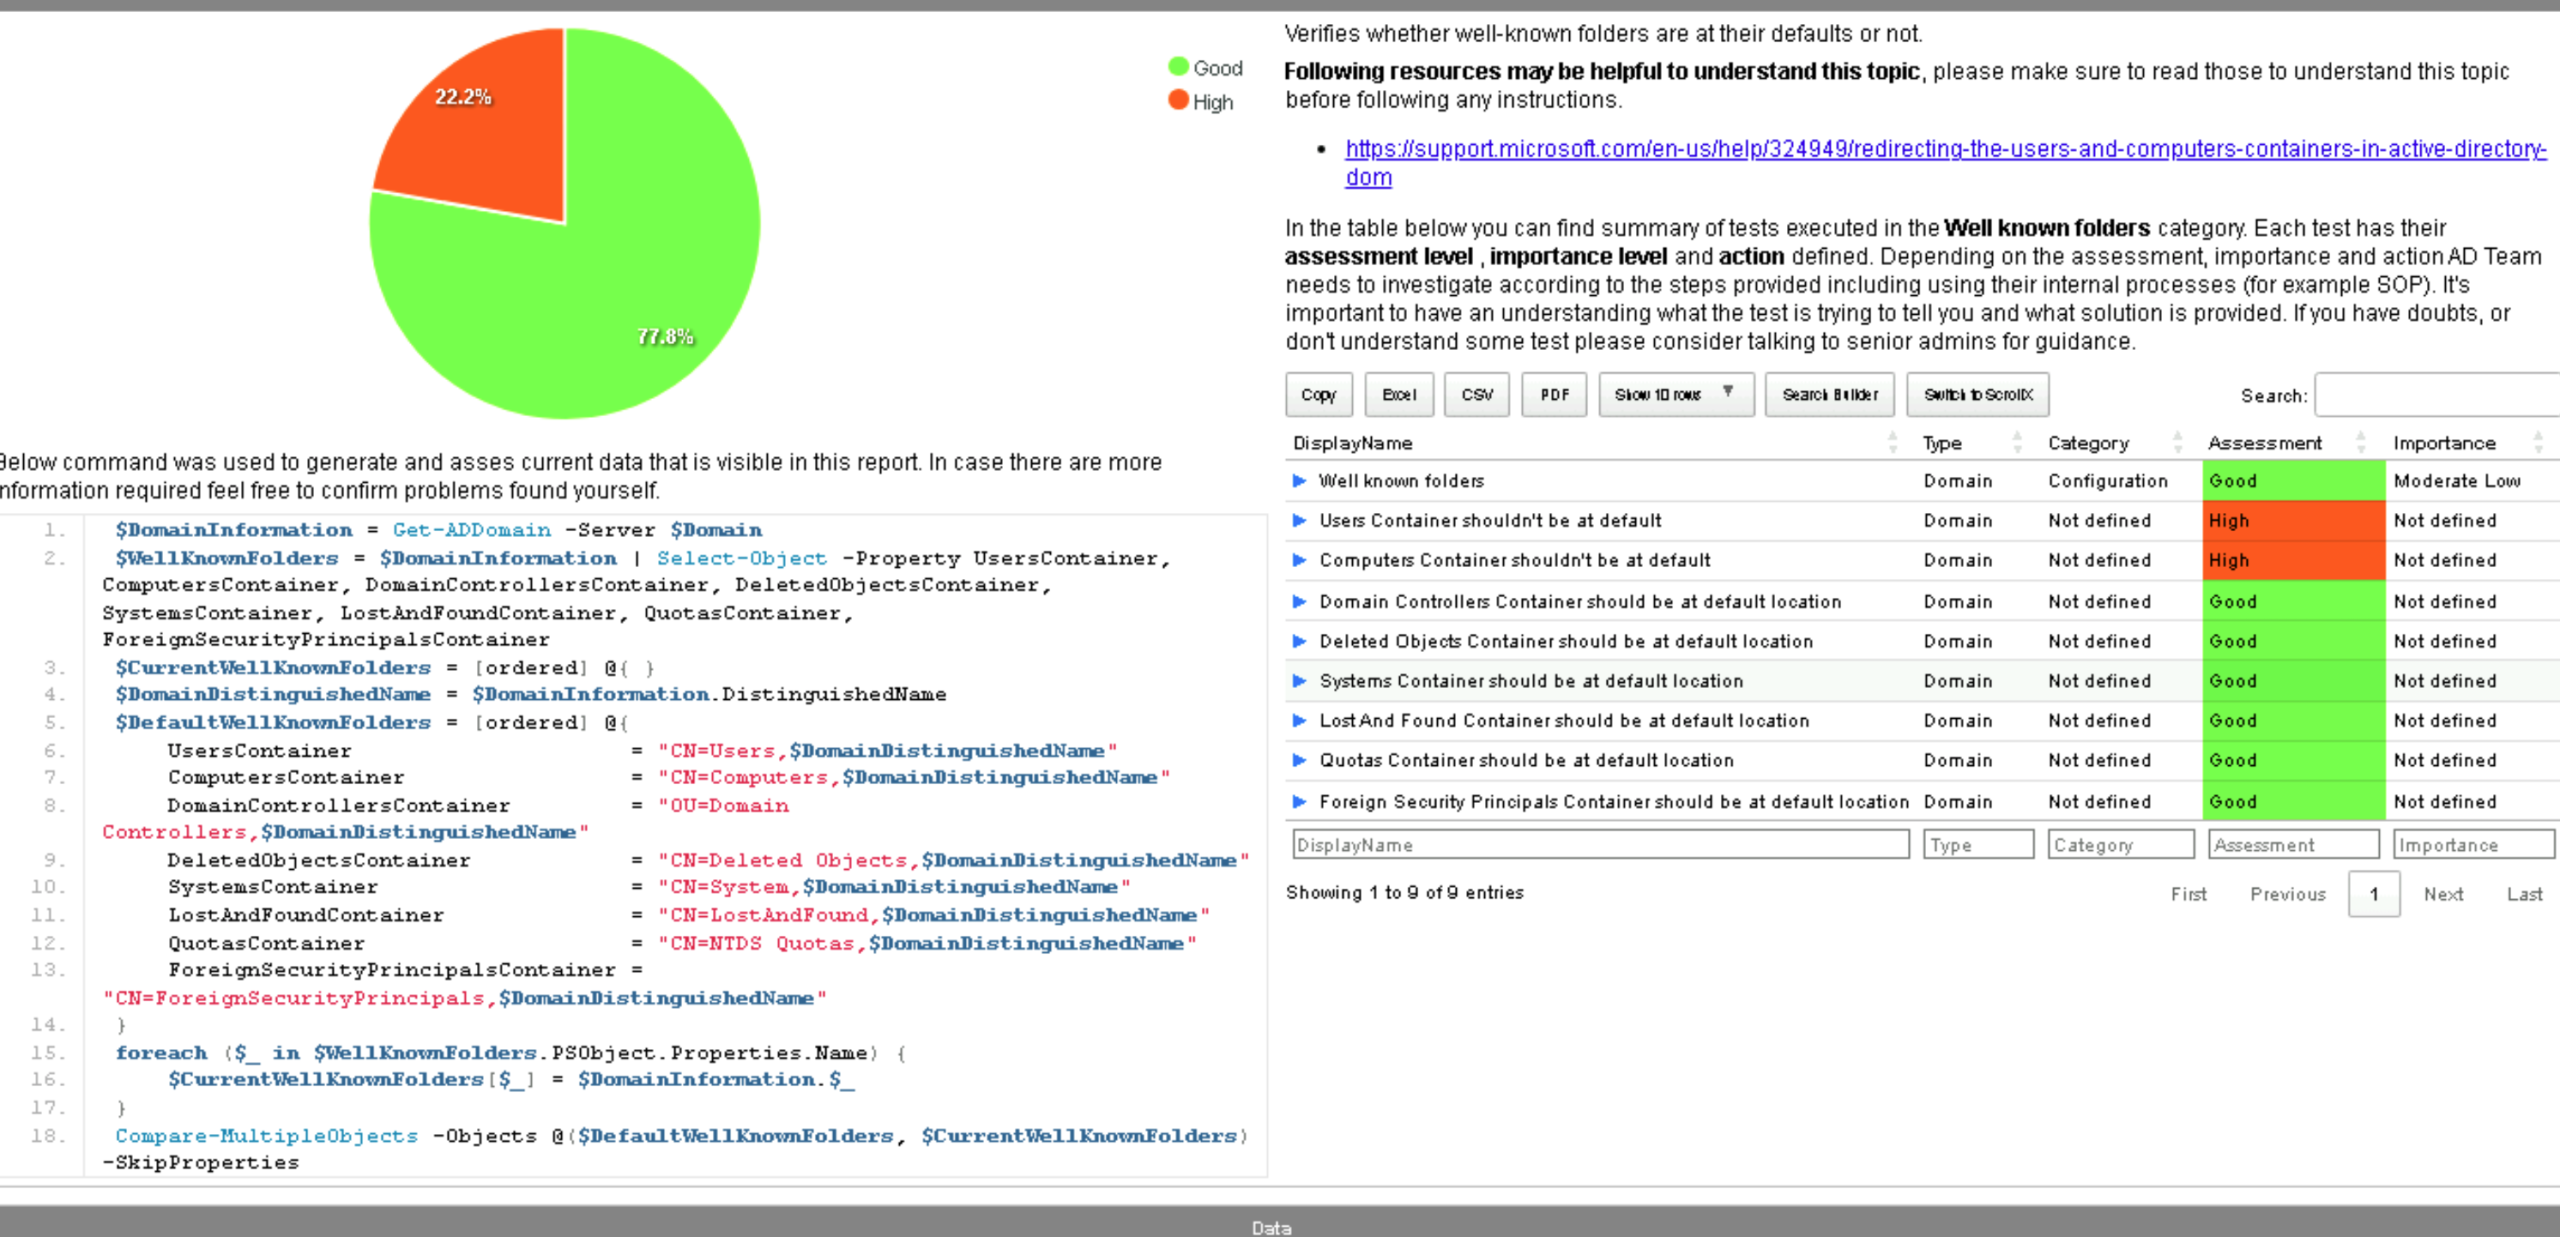Expand Quotas Container row triangle
Viewport: 2560px width, 1237px height.
1299,761
